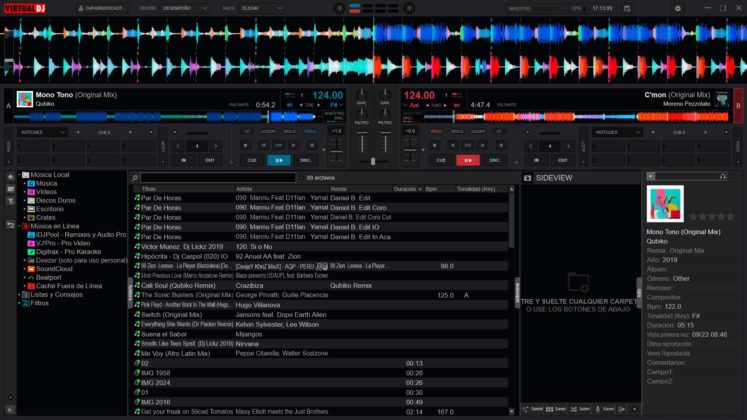Toggle loop IN on deck B

536,160
